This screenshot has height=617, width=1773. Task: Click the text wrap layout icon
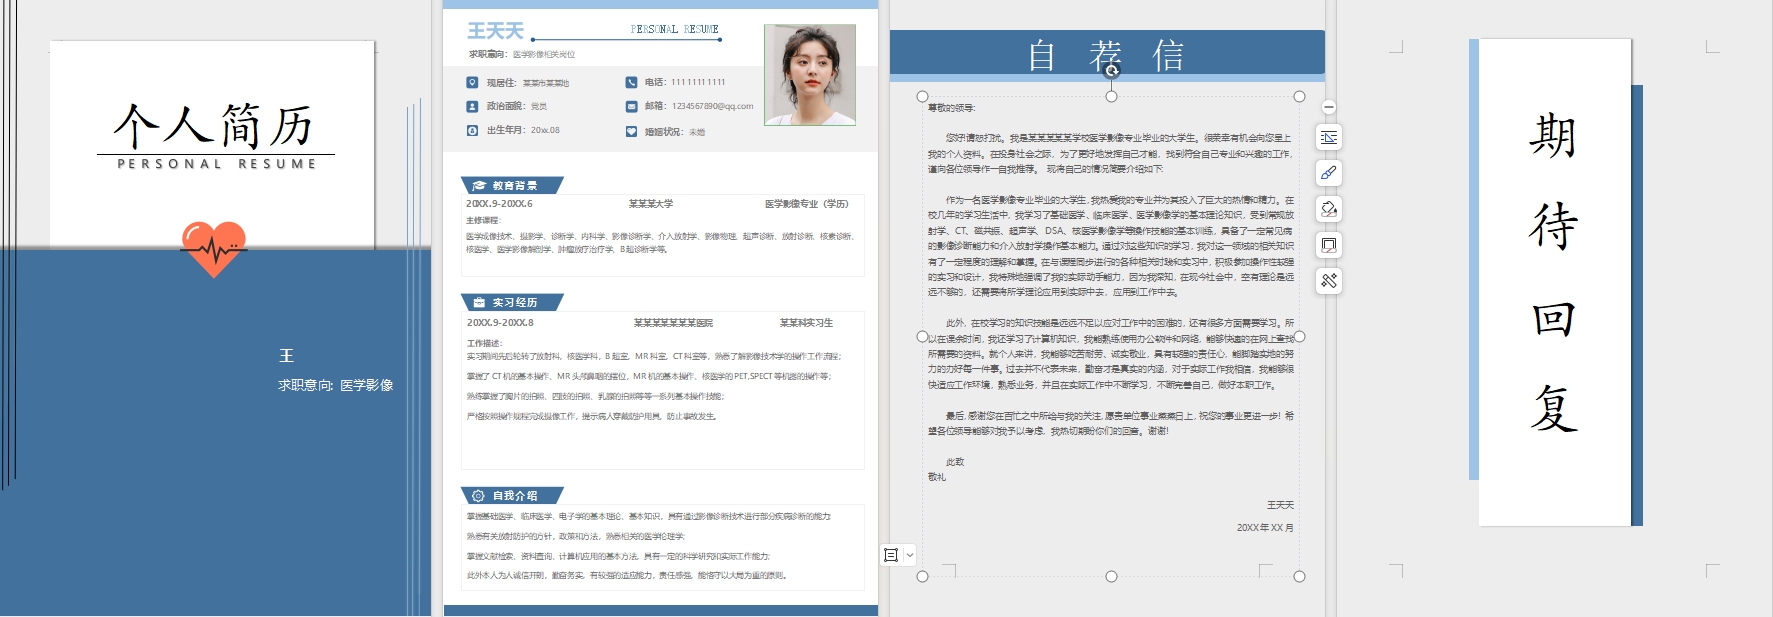coord(1329,137)
